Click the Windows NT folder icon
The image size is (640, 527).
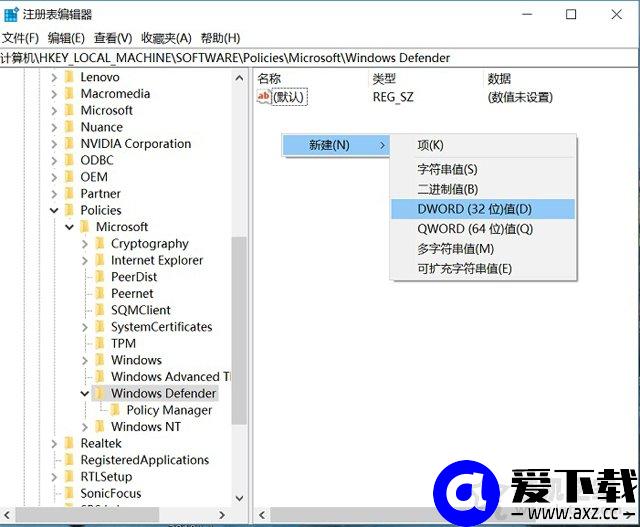pos(100,427)
